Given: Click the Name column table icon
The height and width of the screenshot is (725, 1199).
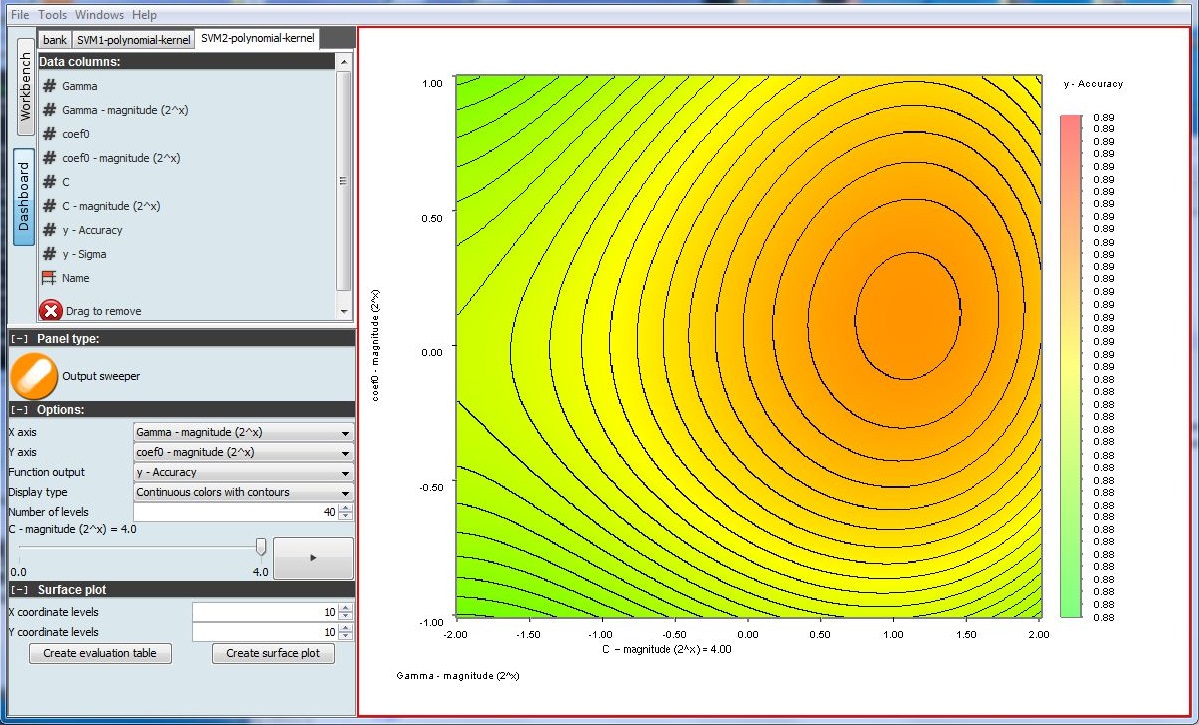Looking at the screenshot, I should tap(49, 278).
